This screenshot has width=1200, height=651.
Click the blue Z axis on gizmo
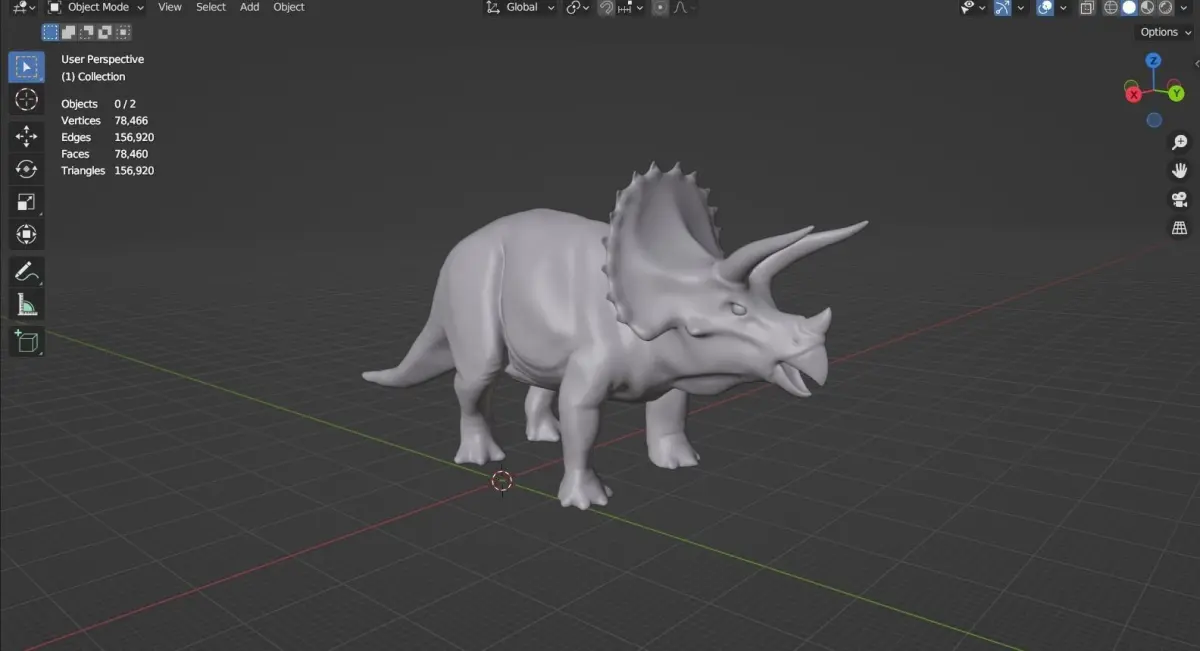1153,61
